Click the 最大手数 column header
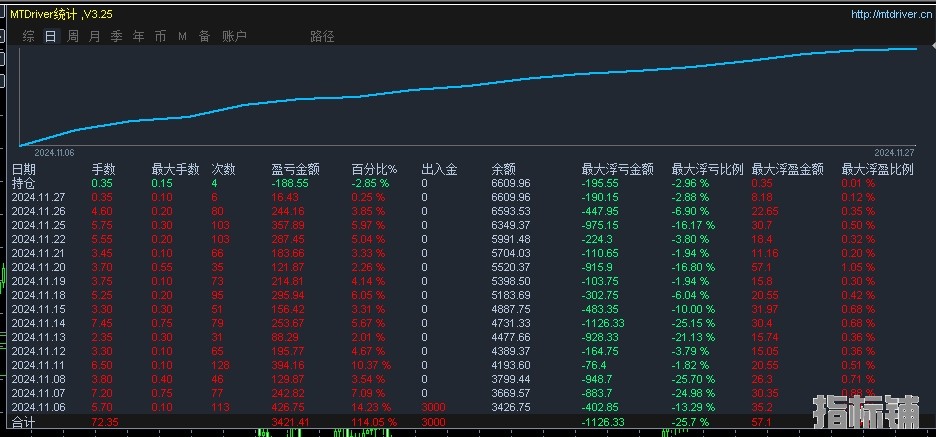Viewport: 936px width, 437px height. (x=176, y=170)
